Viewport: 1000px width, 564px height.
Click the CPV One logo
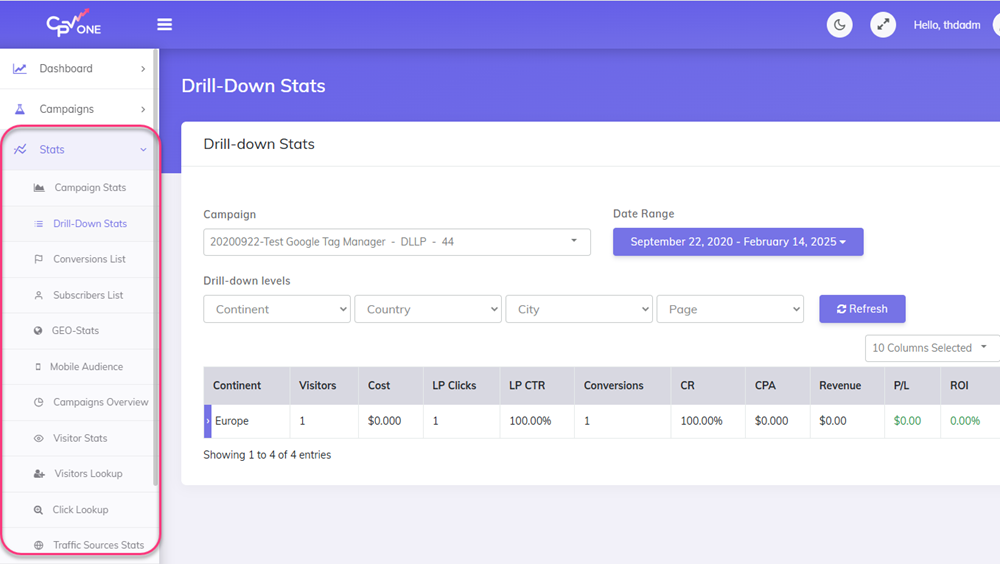click(74, 25)
